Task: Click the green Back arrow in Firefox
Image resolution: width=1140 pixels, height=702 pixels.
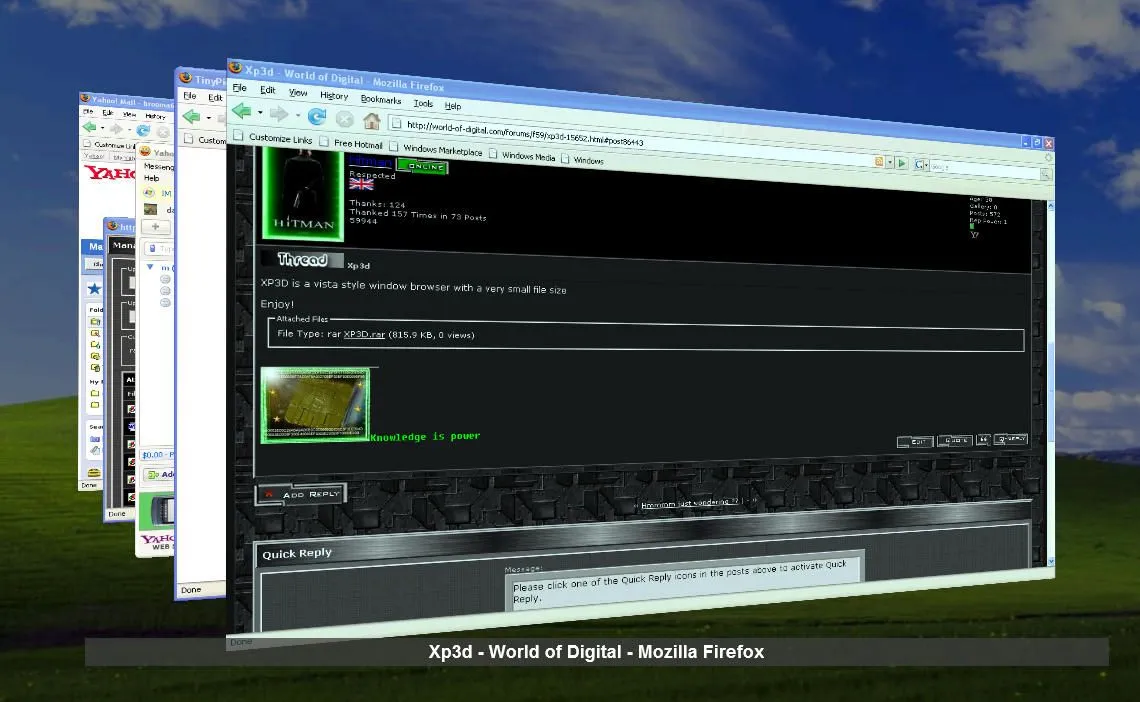Action: tap(242, 112)
